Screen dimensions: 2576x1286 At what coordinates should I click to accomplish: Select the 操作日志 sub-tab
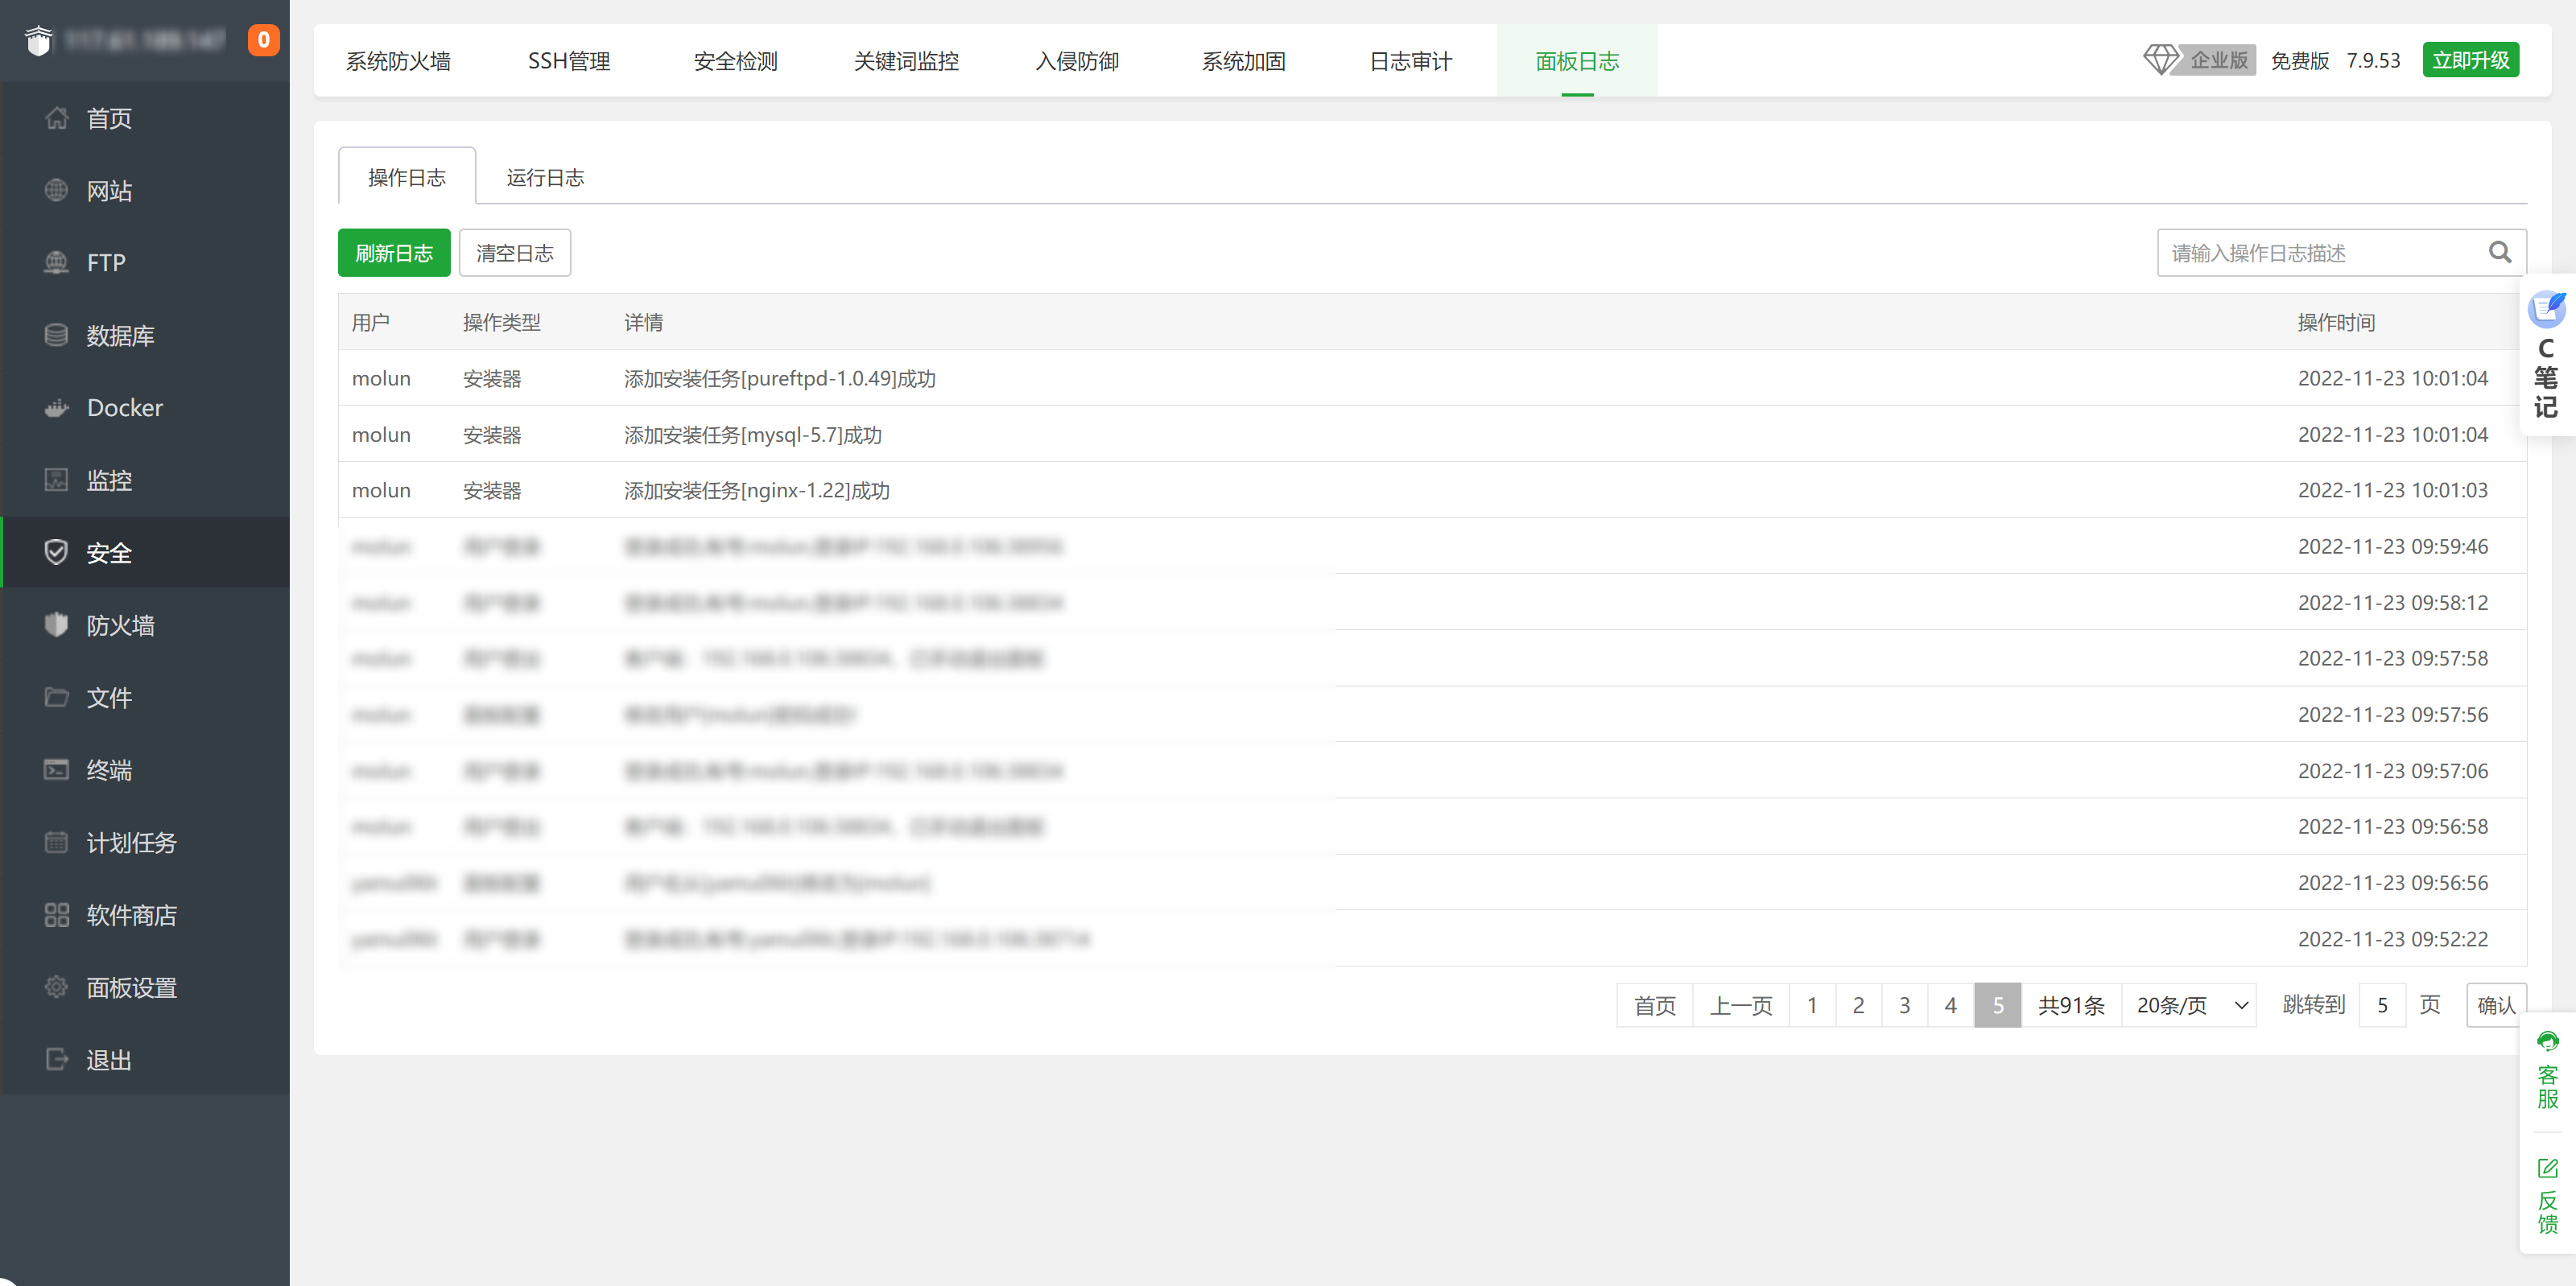pos(407,177)
